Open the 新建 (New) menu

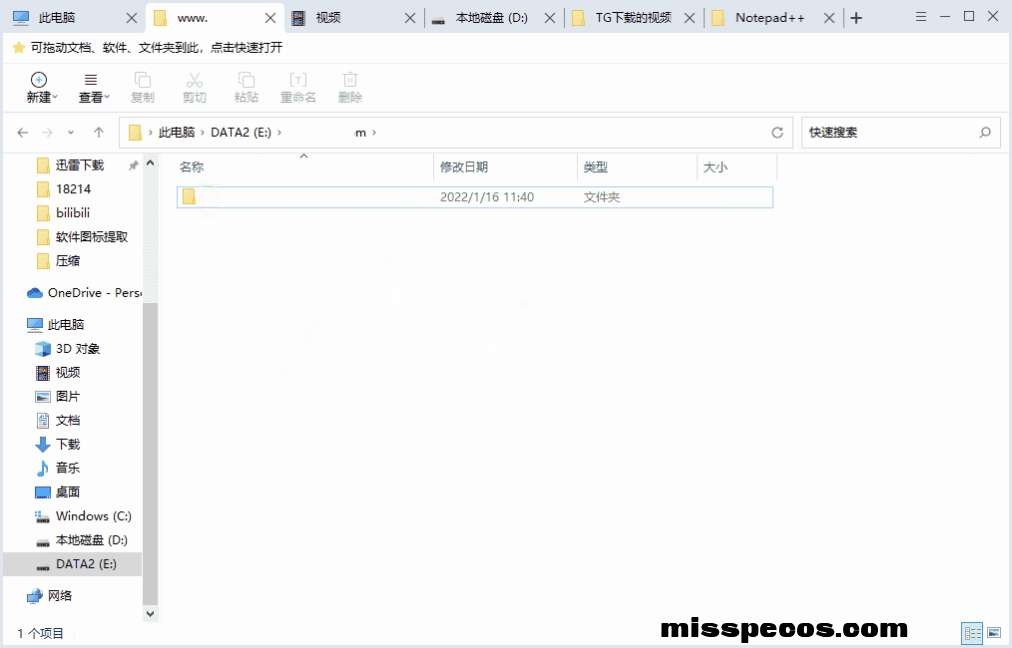click(41, 88)
